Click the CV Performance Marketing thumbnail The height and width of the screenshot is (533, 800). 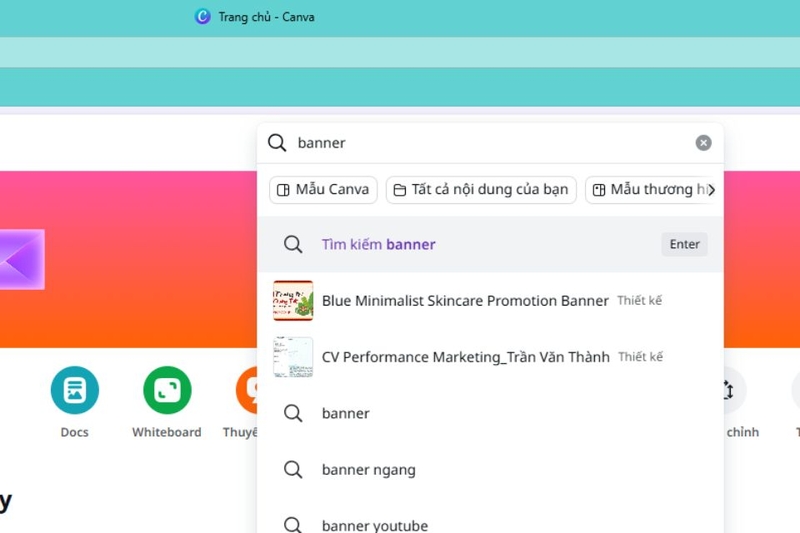click(293, 357)
